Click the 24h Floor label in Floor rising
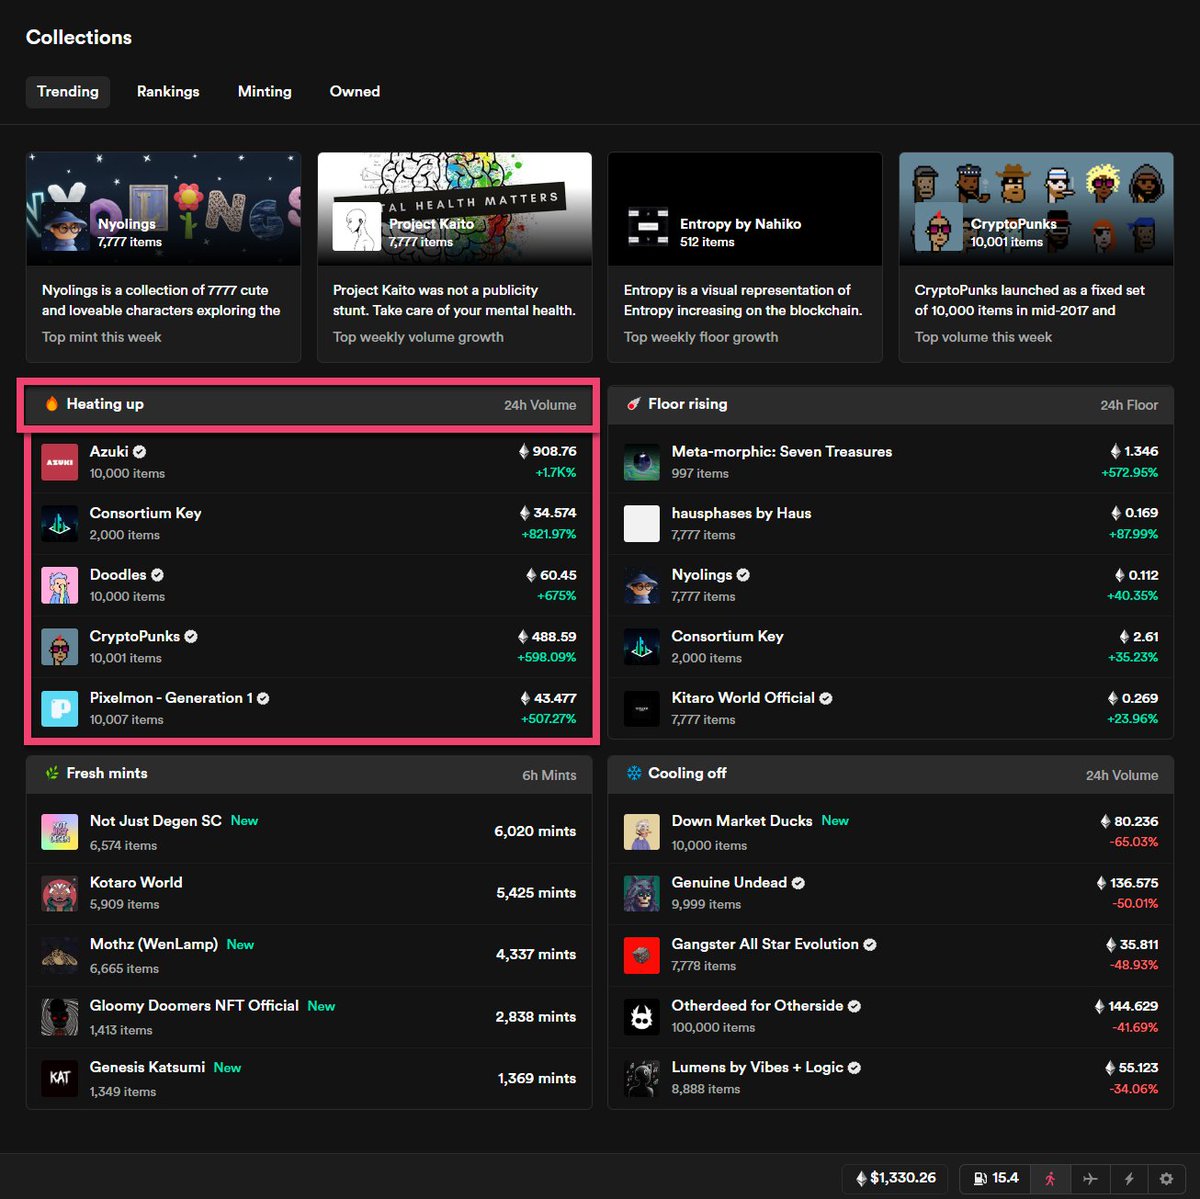This screenshot has height=1199, width=1200. coord(1129,405)
